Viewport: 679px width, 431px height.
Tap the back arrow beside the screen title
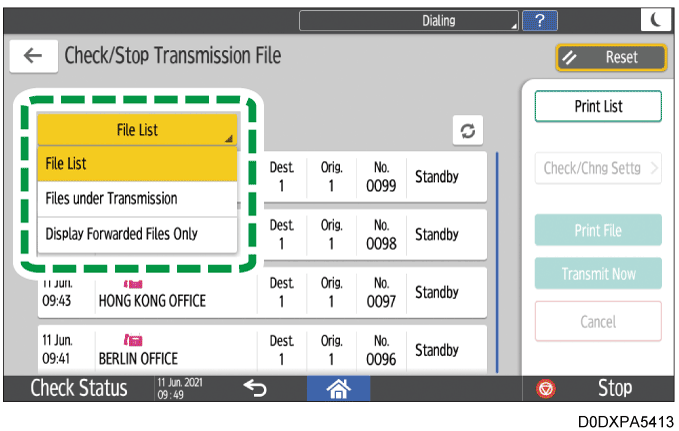point(33,56)
